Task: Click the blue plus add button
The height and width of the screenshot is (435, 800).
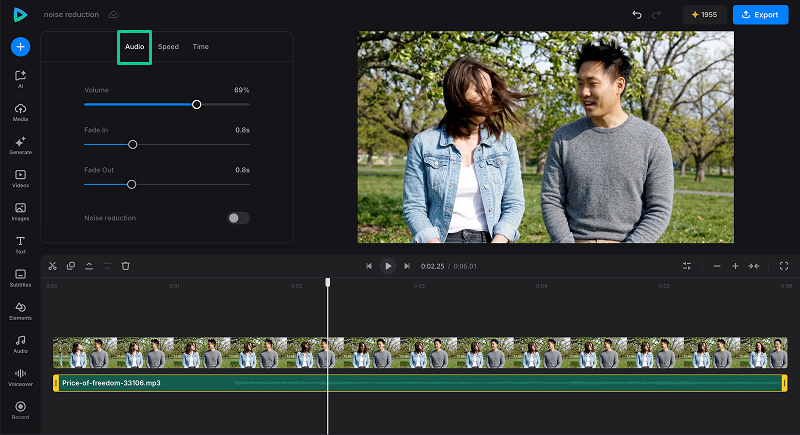Action: tap(20, 47)
